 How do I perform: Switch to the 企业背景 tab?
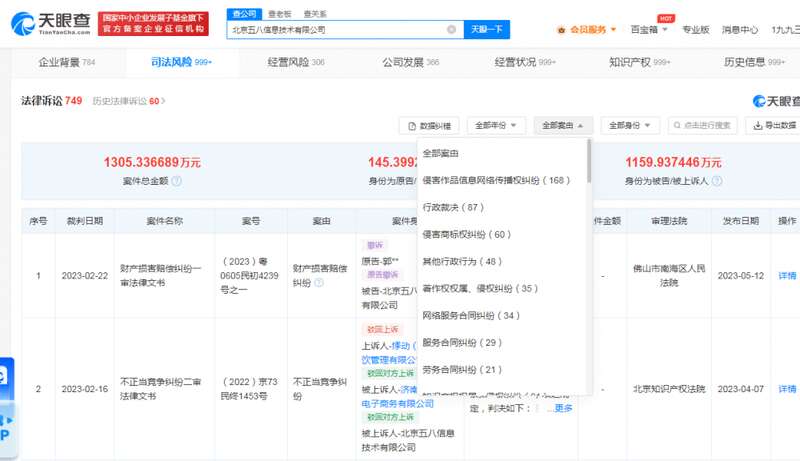pyautogui.click(x=67, y=62)
